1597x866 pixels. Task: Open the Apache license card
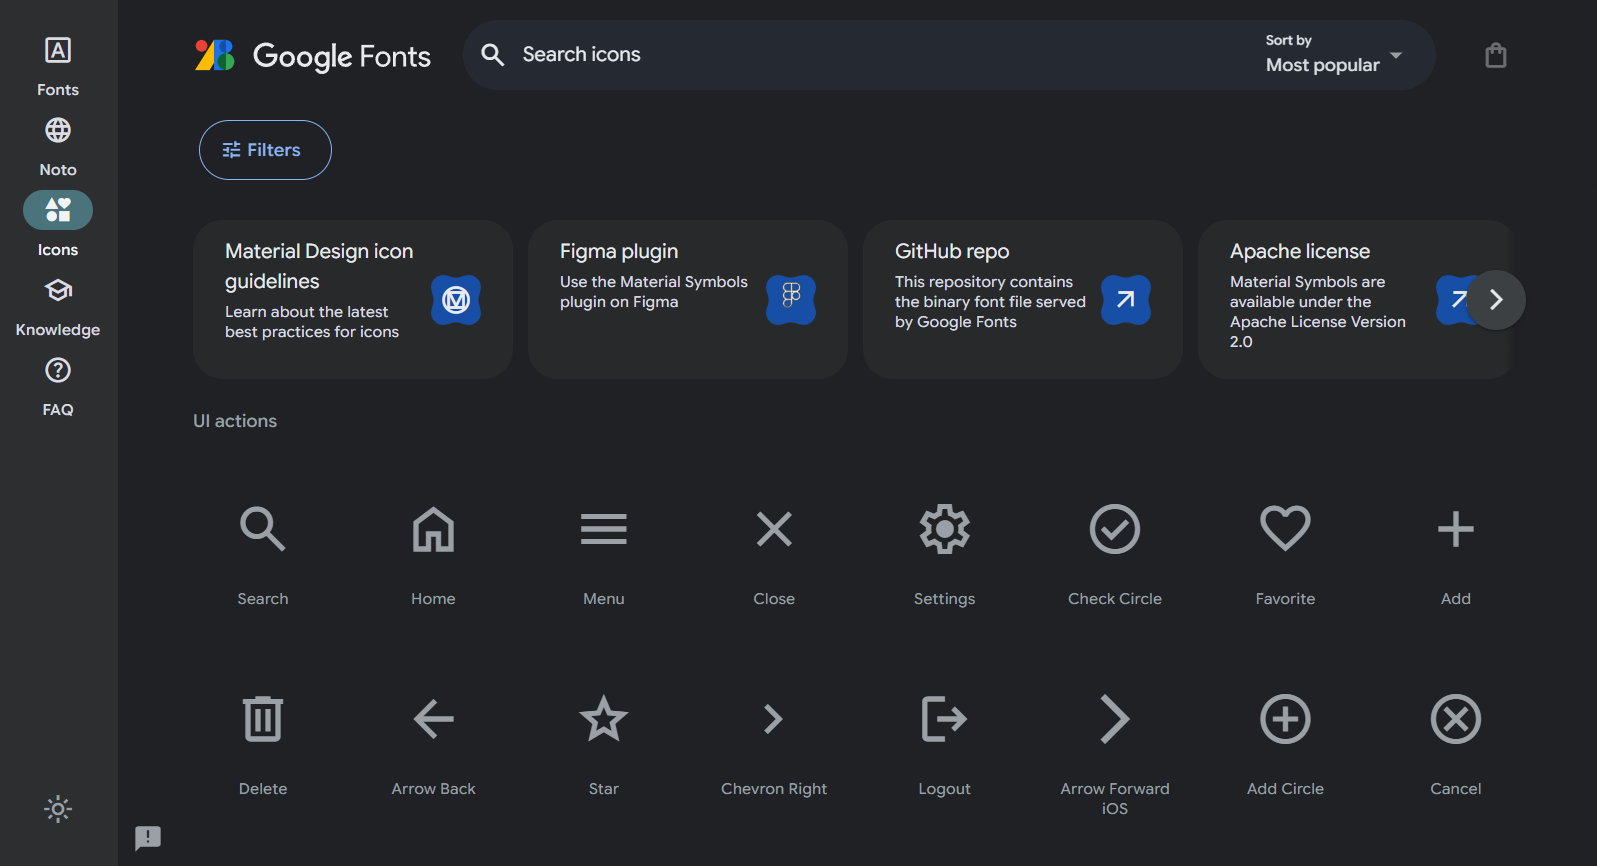[1353, 299]
